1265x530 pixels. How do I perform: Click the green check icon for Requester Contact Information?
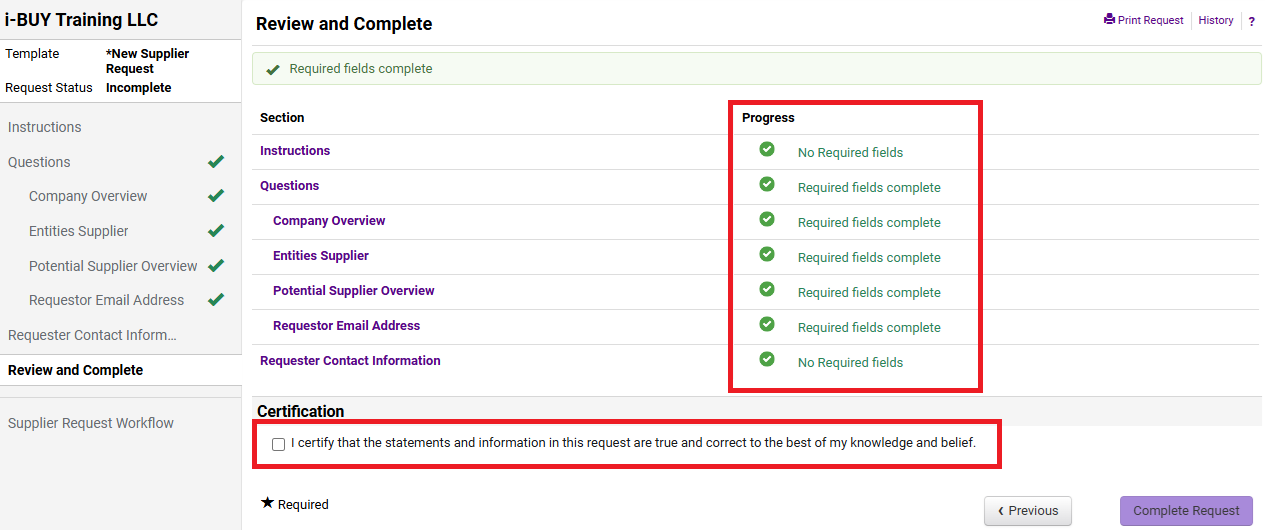(767, 360)
